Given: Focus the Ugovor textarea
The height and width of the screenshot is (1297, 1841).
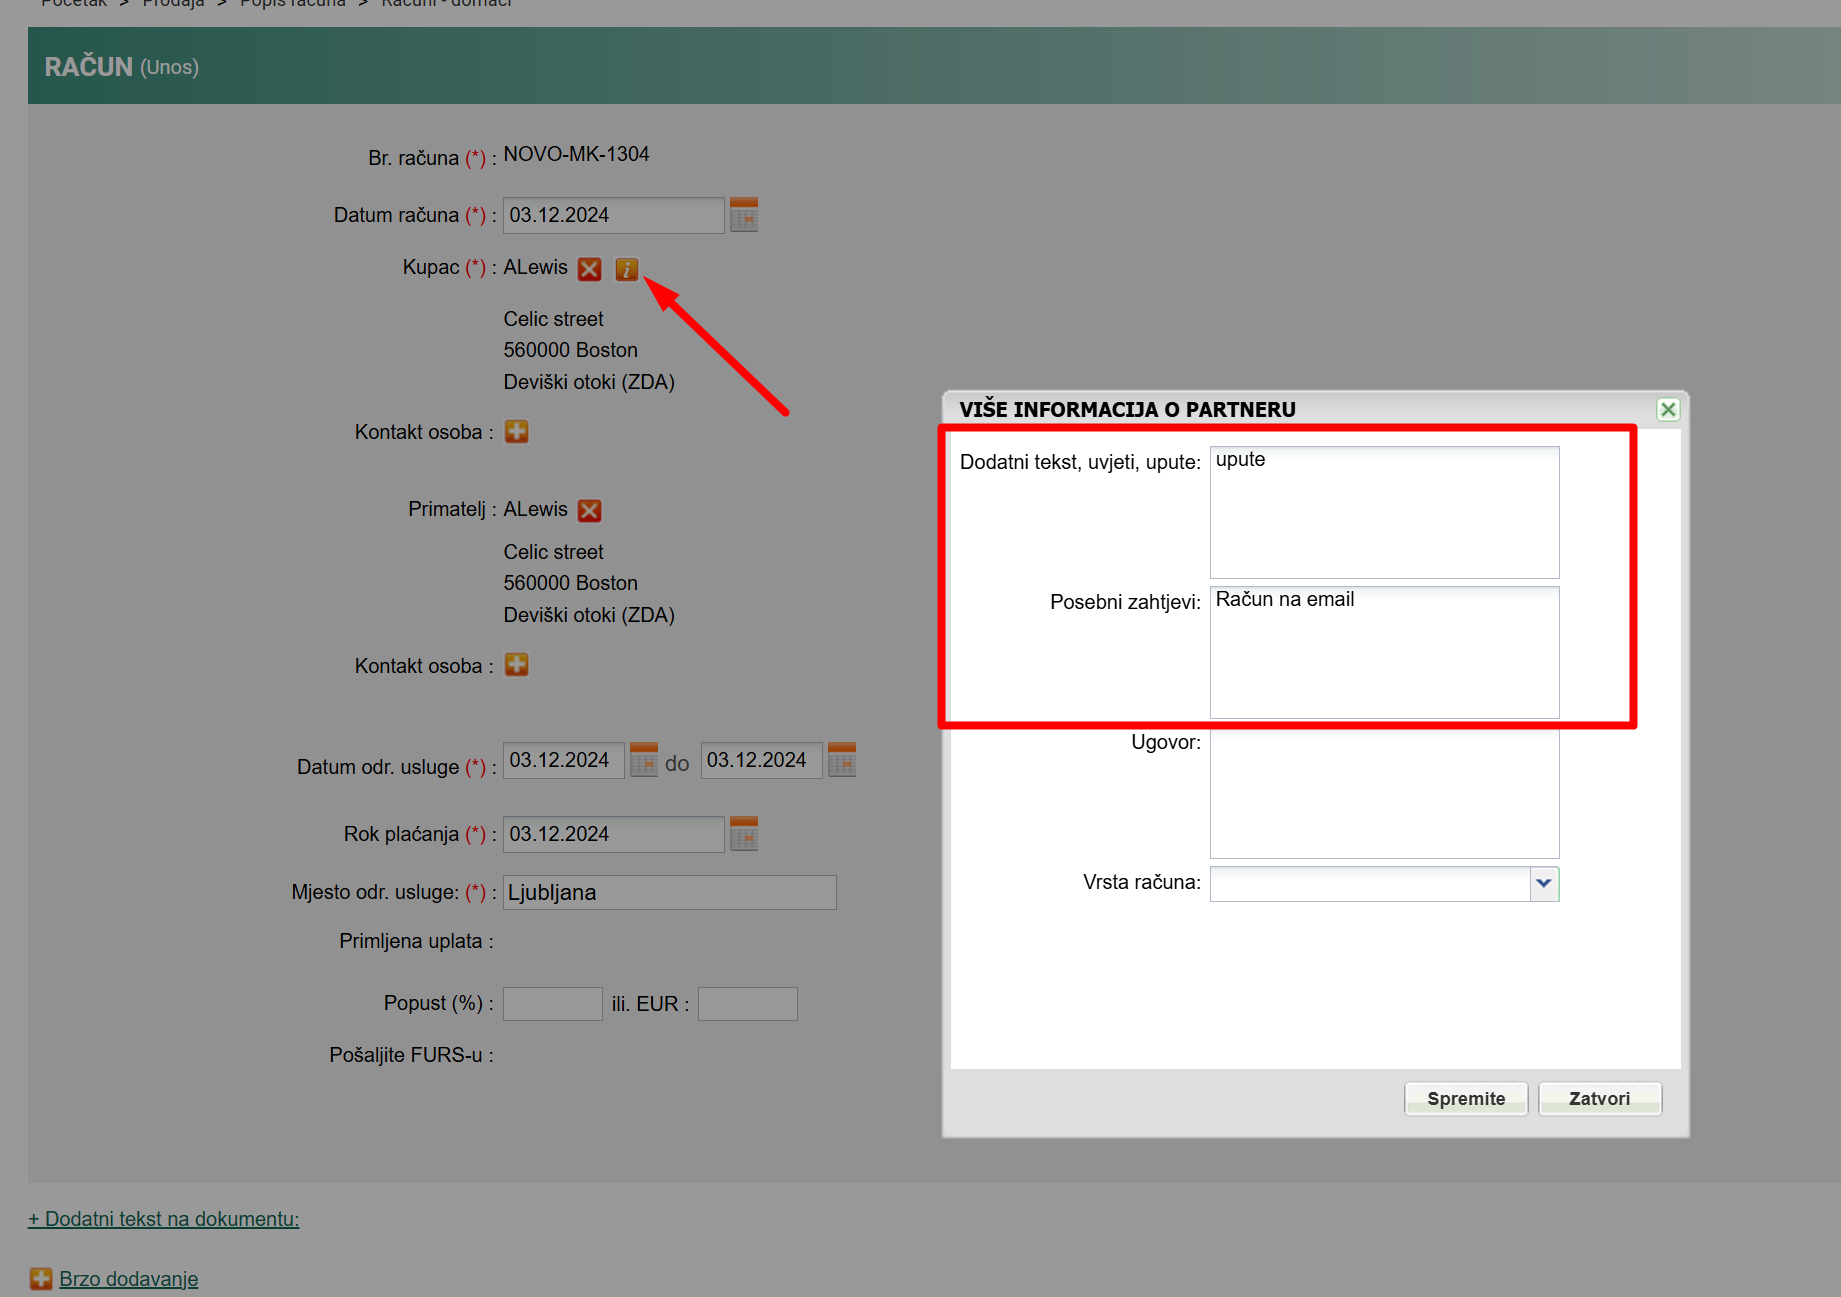Looking at the screenshot, I should coord(1384,792).
